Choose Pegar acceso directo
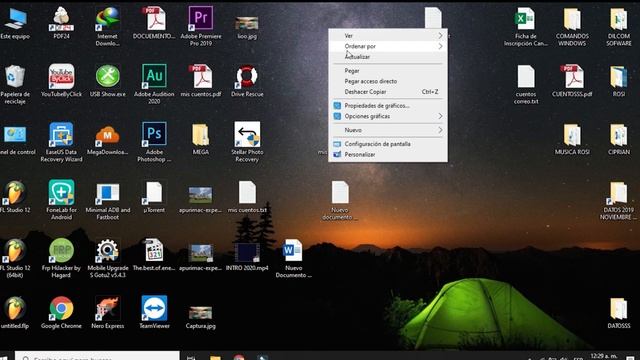The height and width of the screenshot is (360, 640). 388,81
